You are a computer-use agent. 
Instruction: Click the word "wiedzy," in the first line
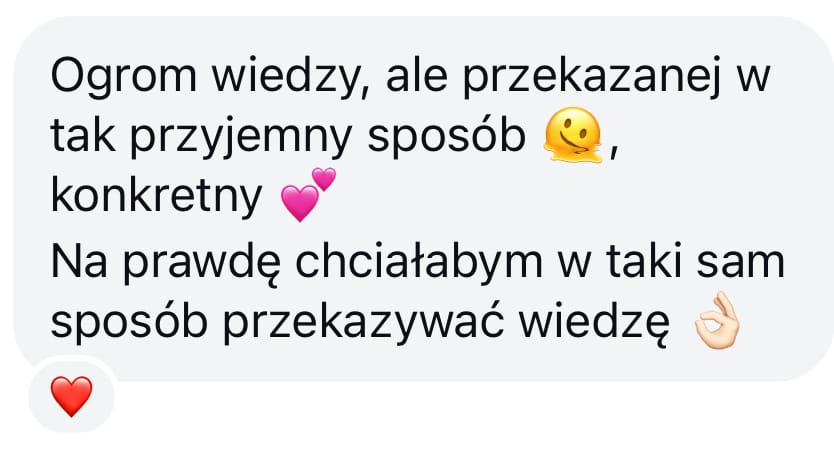click(x=290, y=77)
